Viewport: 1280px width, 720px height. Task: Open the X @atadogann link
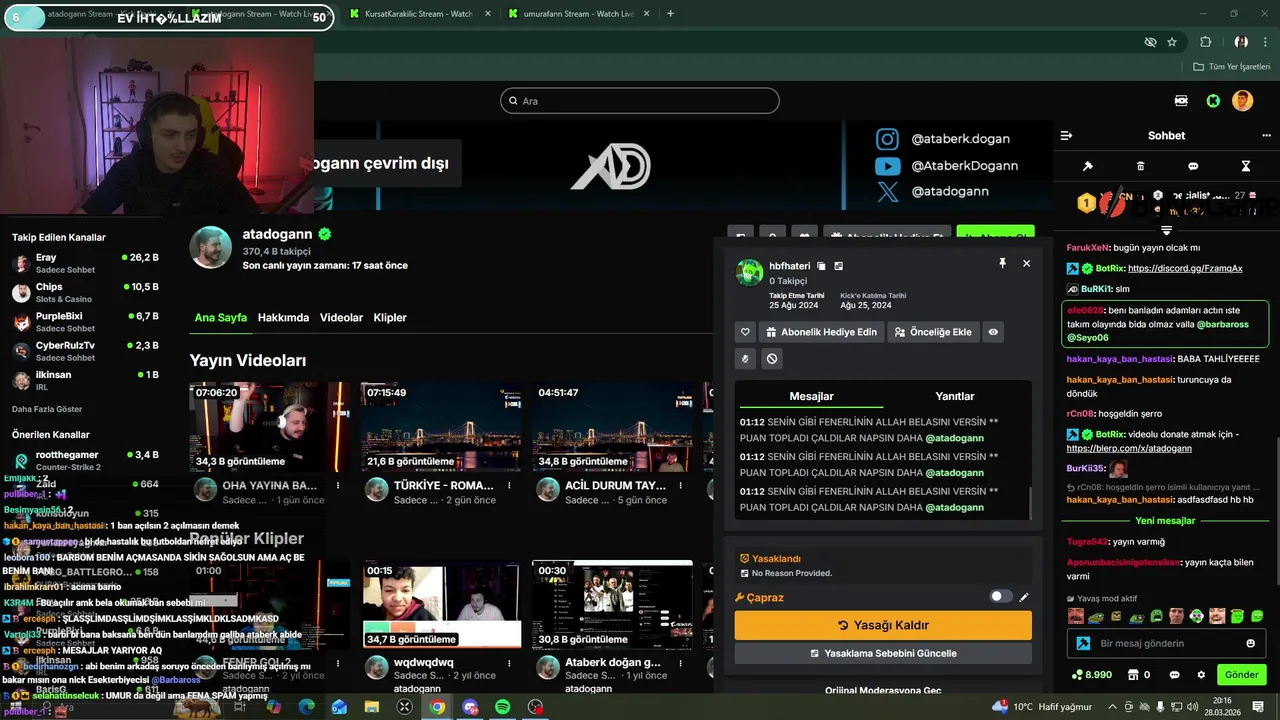click(933, 192)
